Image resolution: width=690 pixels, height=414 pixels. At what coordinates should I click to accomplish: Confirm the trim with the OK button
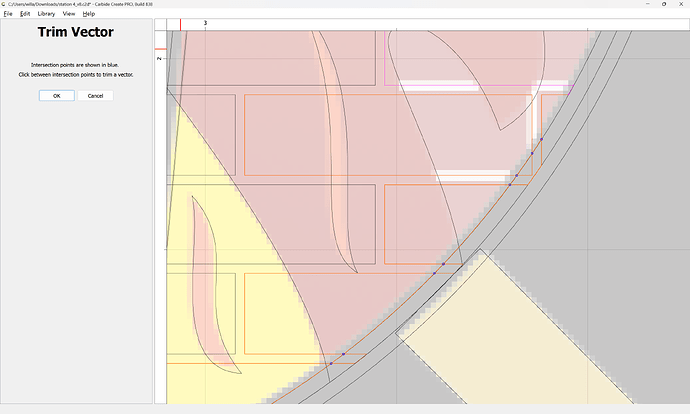pyautogui.click(x=56, y=96)
